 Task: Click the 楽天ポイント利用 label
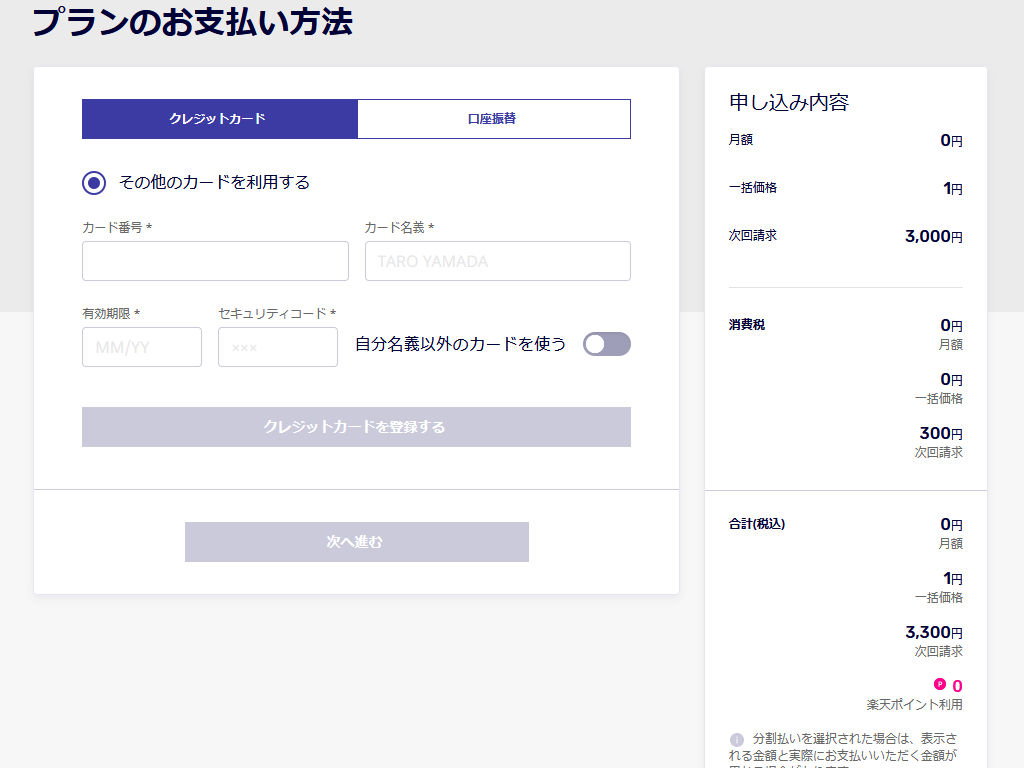point(914,705)
